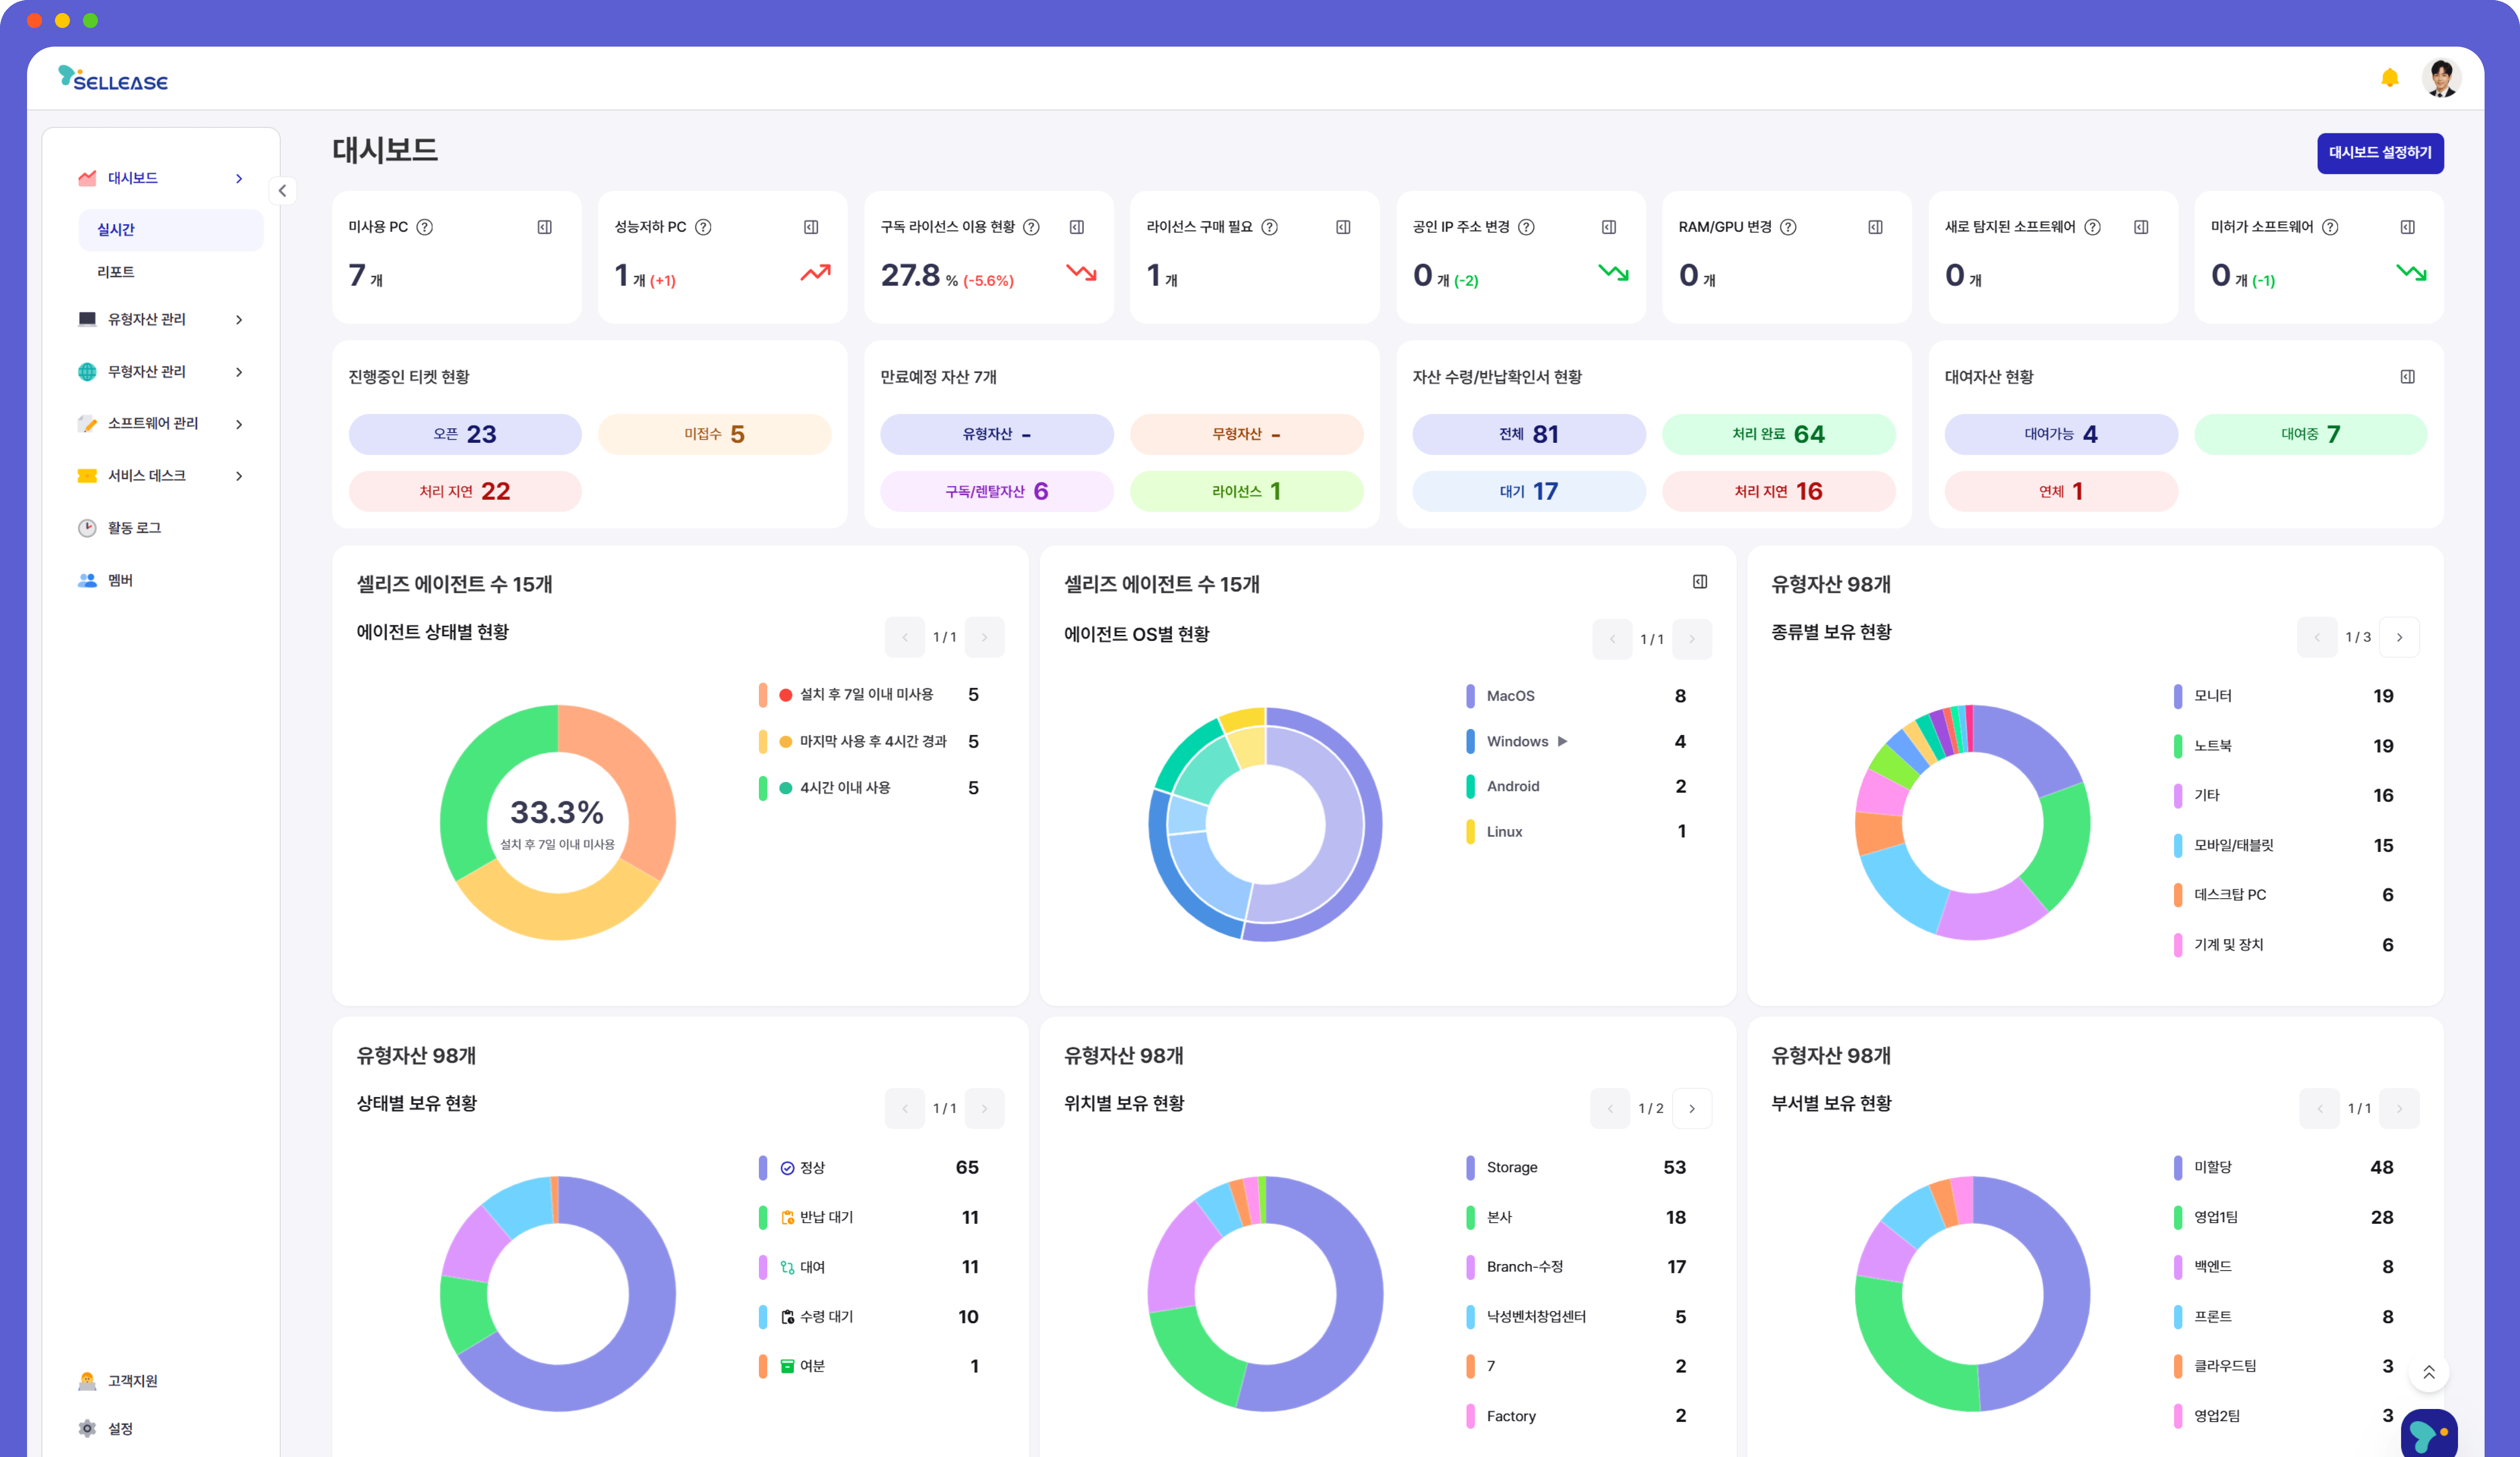Click the scroll-to-top arrow button
The image size is (2520, 1457).
[x=2429, y=1373]
